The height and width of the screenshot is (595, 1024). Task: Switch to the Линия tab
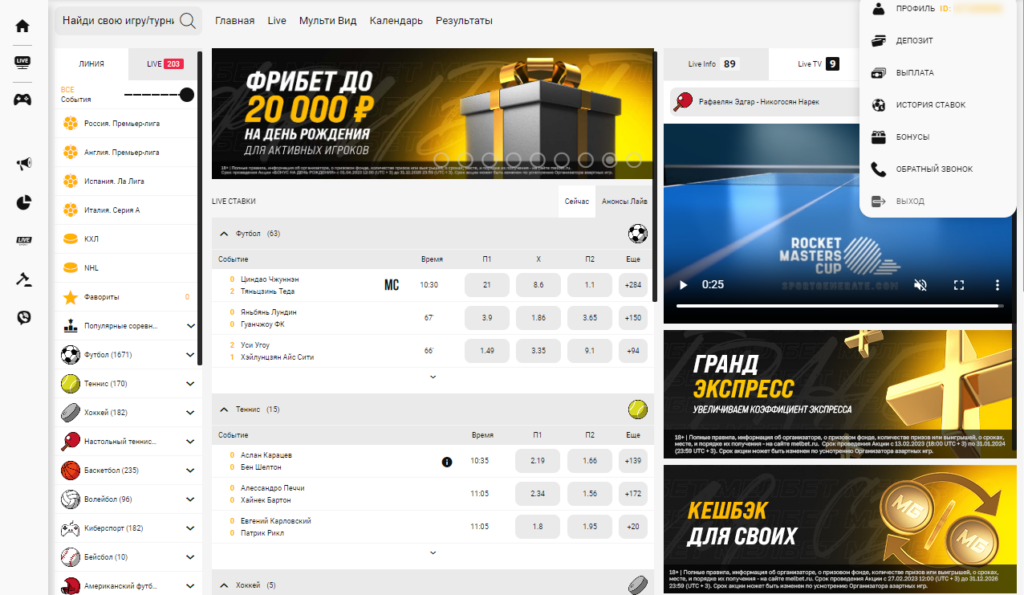point(92,64)
